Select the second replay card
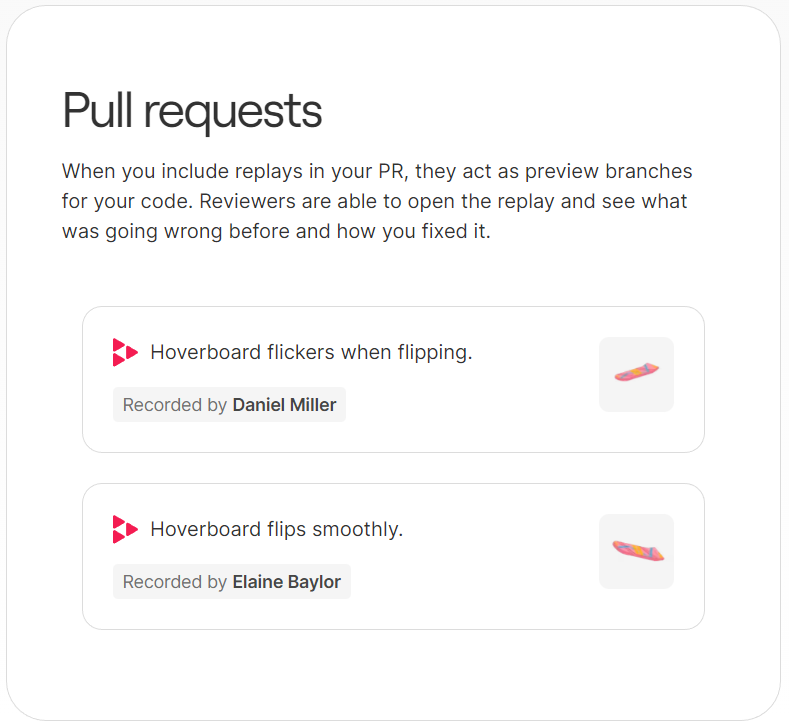The image size is (789, 726). click(393, 556)
